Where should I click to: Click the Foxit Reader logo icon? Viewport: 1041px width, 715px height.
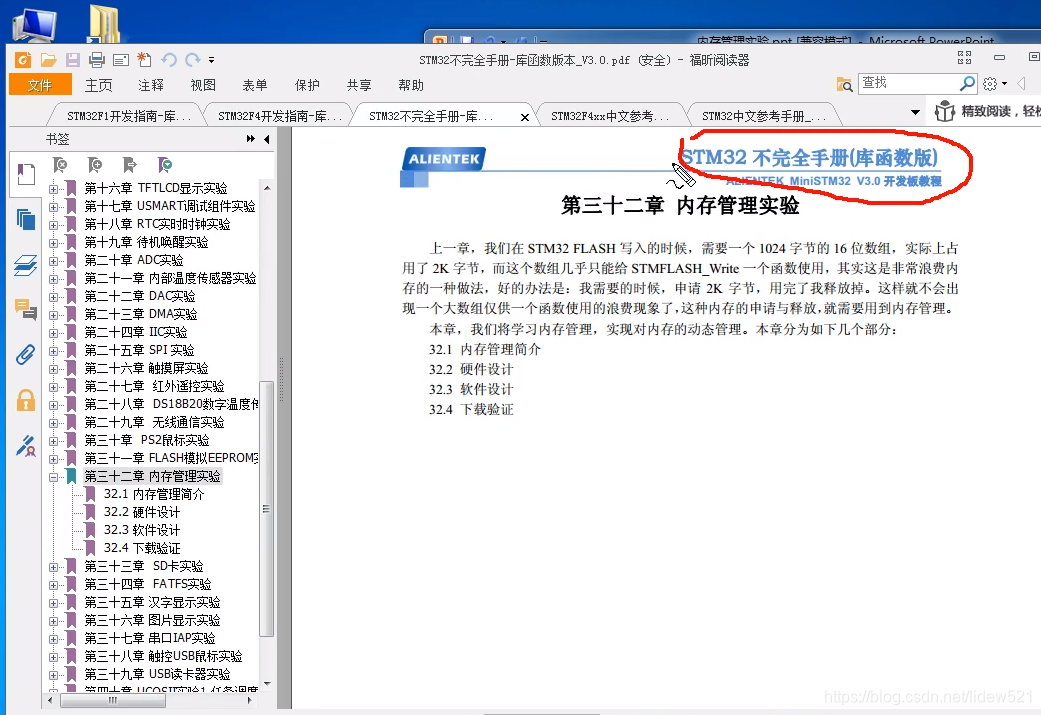(x=23, y=60)
